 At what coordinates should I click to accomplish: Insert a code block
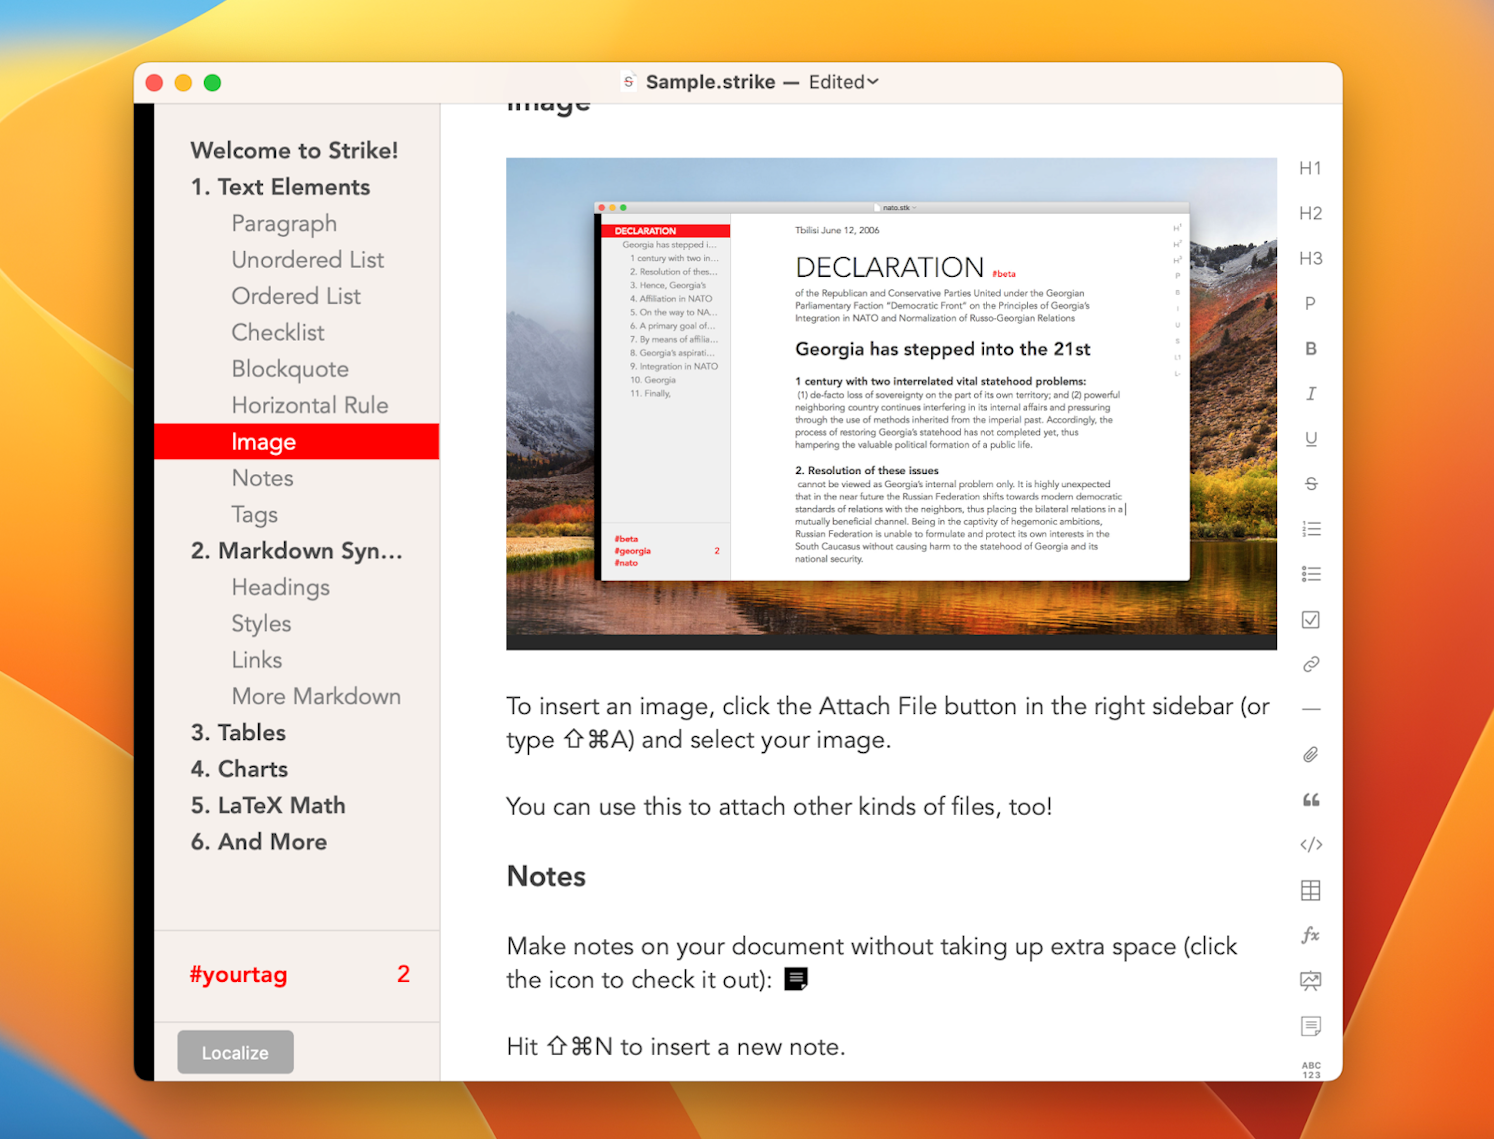click(1310, 845)
